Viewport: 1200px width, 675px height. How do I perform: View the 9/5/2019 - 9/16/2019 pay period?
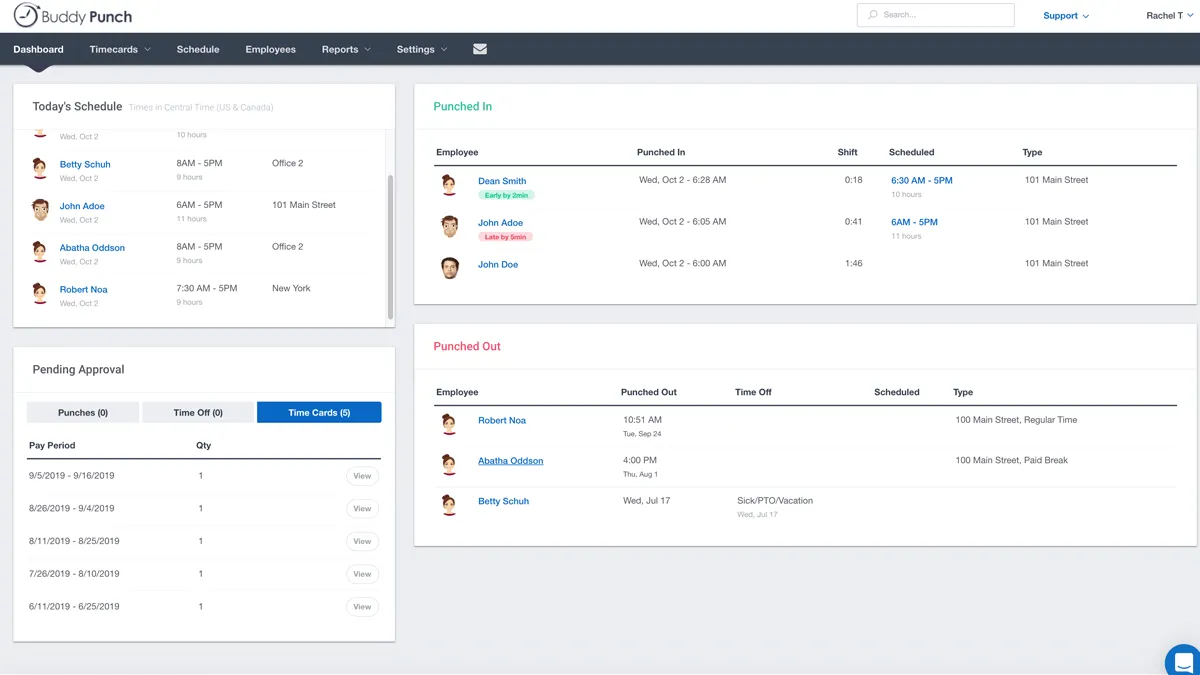coord(362,476)
